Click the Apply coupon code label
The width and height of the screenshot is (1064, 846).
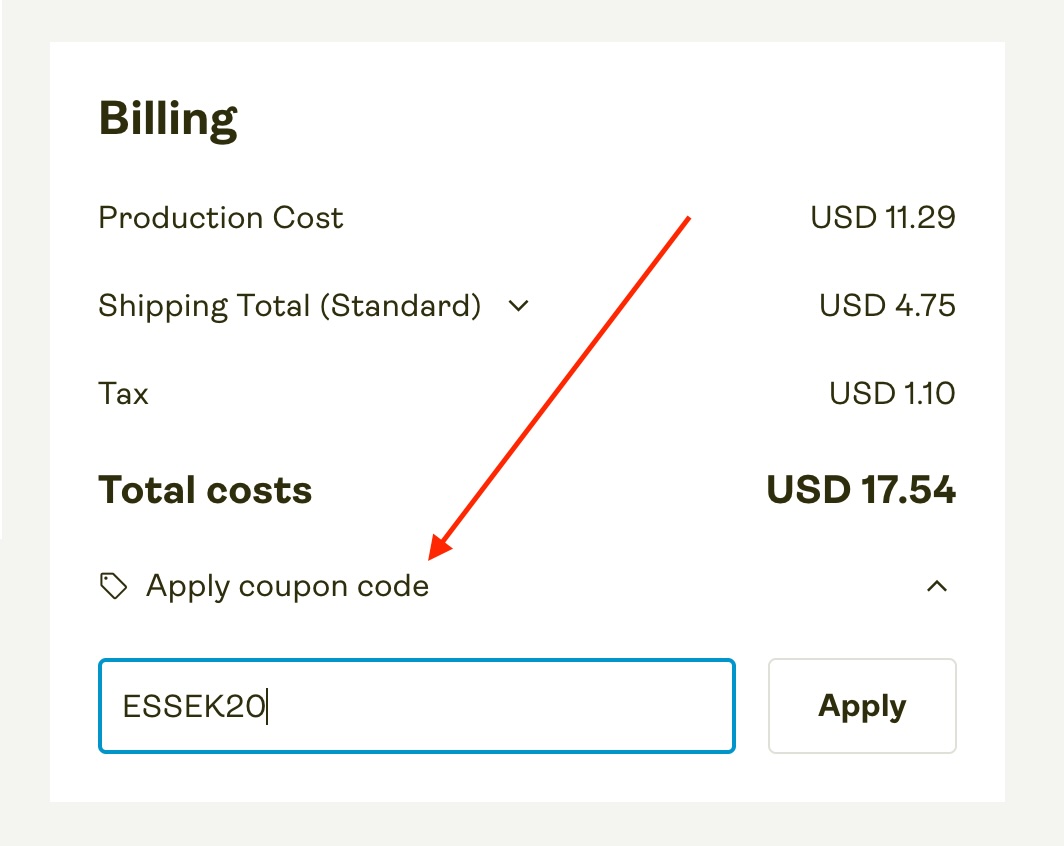pyautogui.click(x=287, y=586)
